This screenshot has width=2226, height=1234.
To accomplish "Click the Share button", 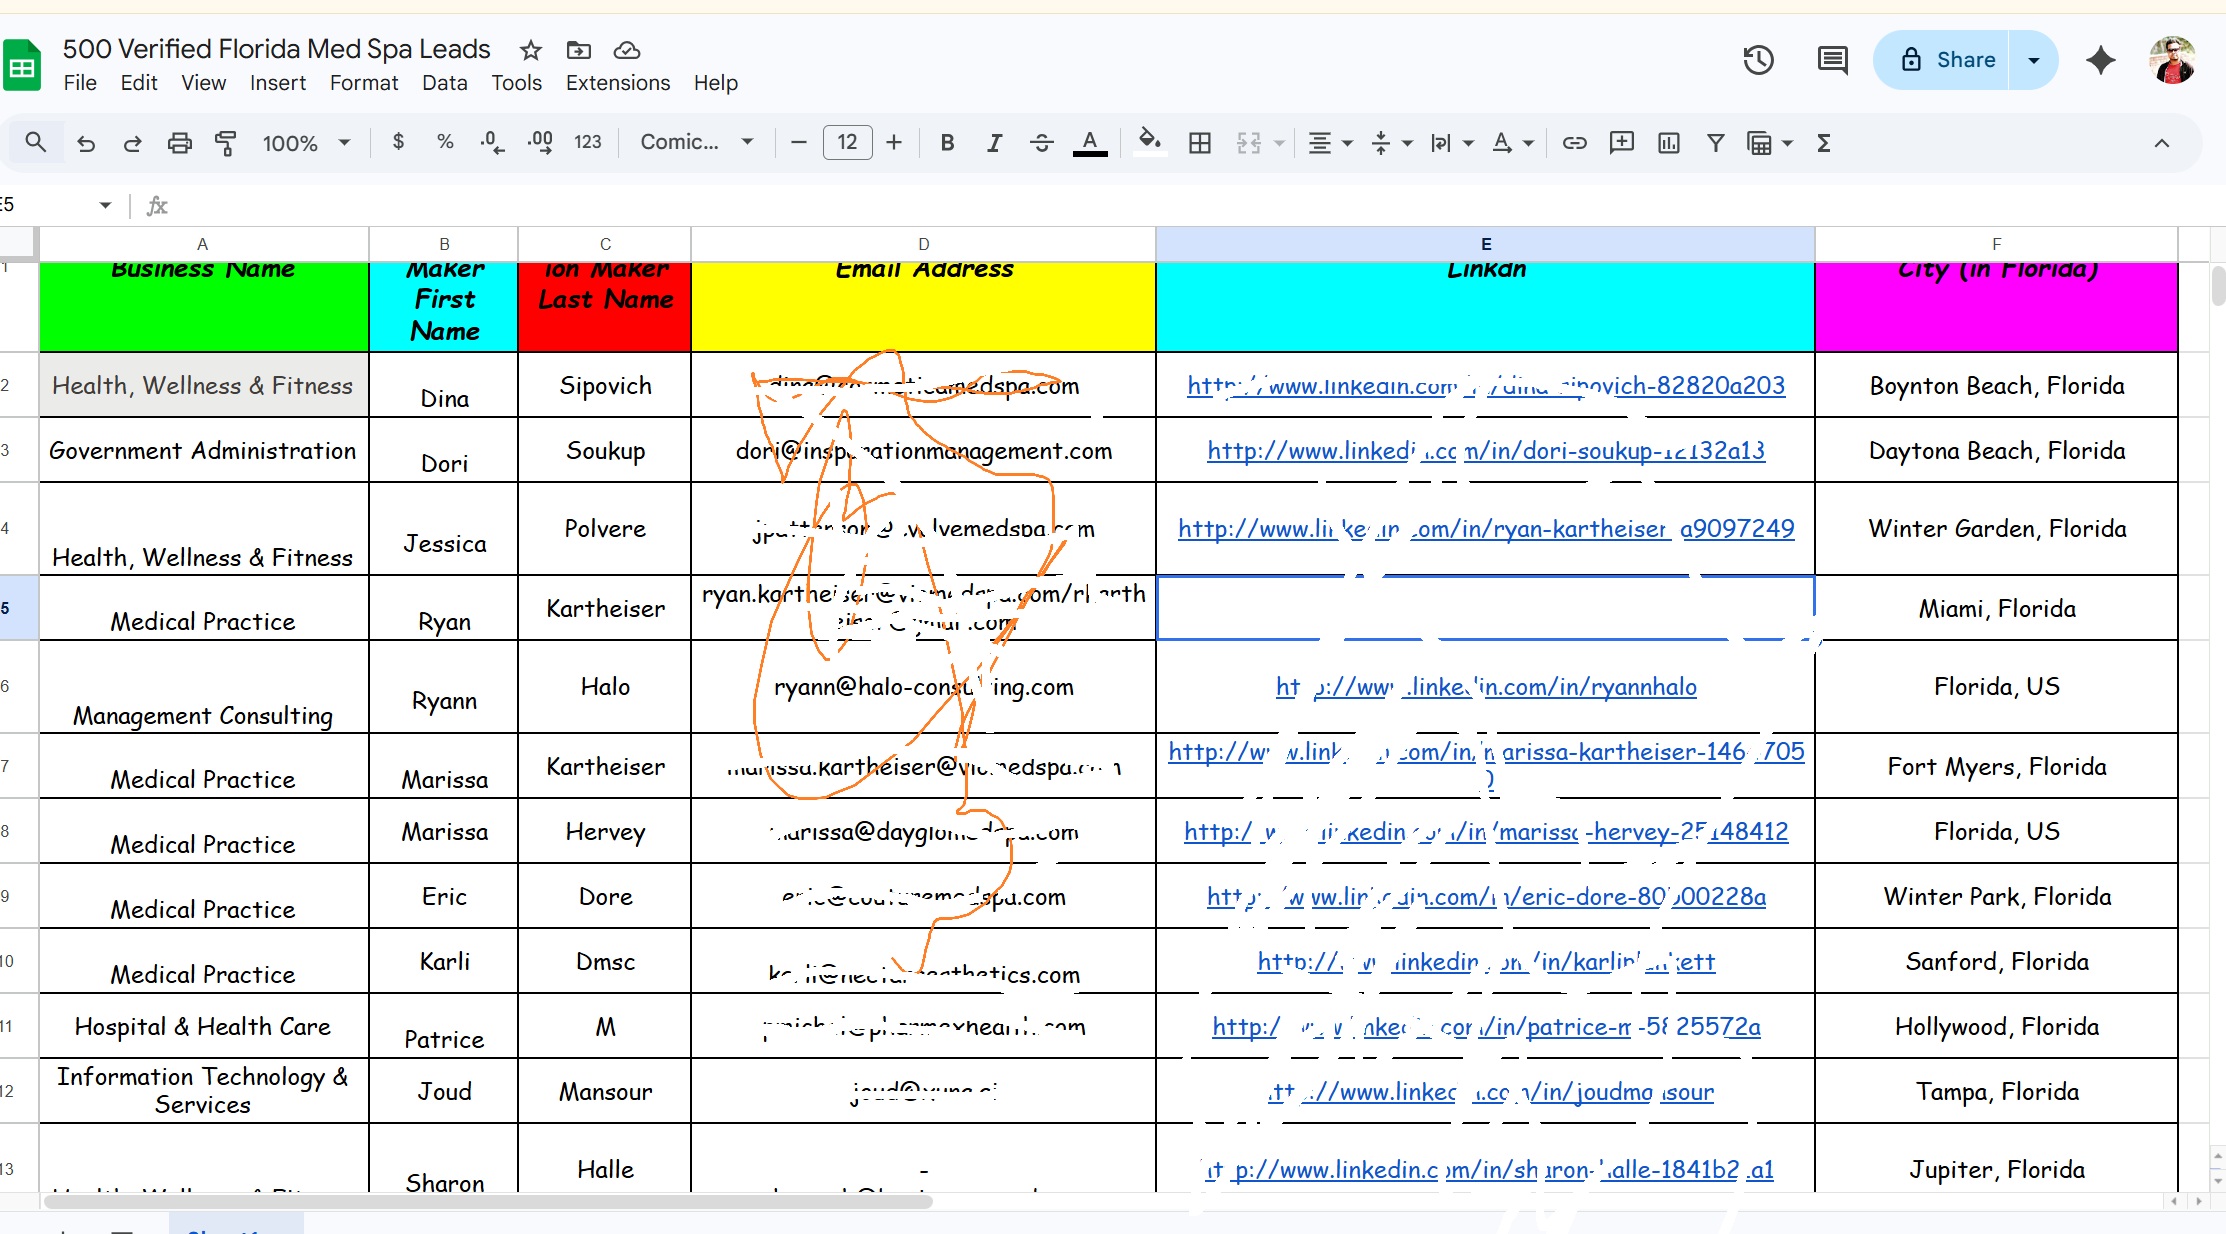I will [1947, 60].
